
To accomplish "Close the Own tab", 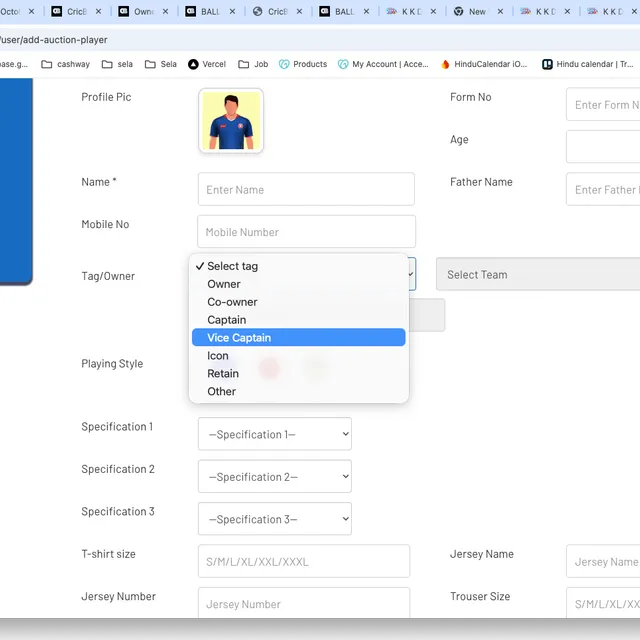I will [165, 11].
